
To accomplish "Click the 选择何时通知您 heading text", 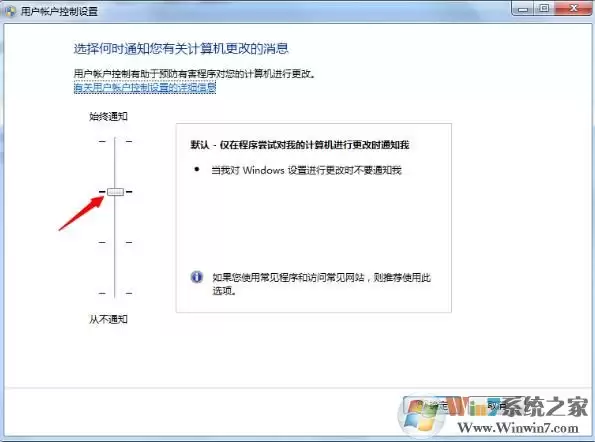I will pyautogui.click(x=181, y=49).
